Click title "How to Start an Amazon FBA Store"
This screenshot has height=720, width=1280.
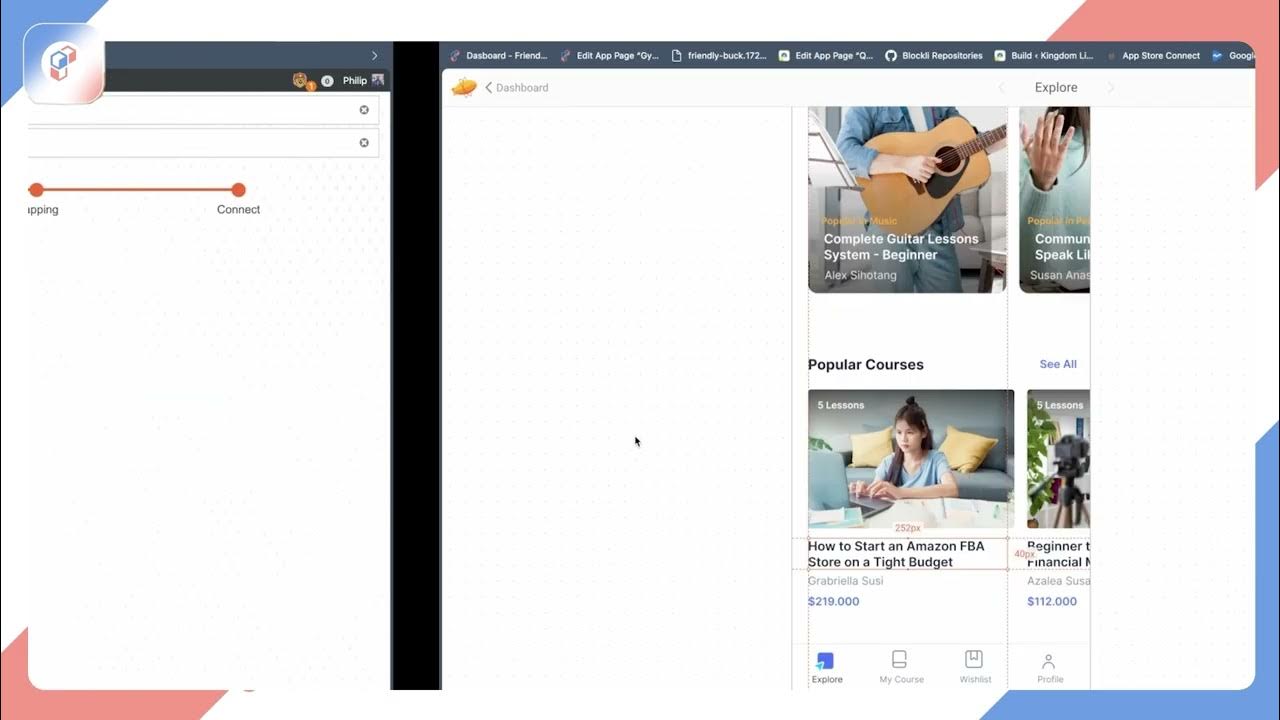pyautogui.click(x=896, y=554)
